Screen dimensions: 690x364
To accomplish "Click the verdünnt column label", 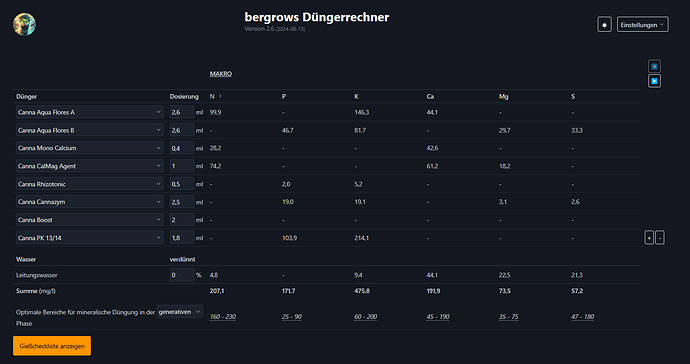I will pyautogui.click(x=182, y=259).
